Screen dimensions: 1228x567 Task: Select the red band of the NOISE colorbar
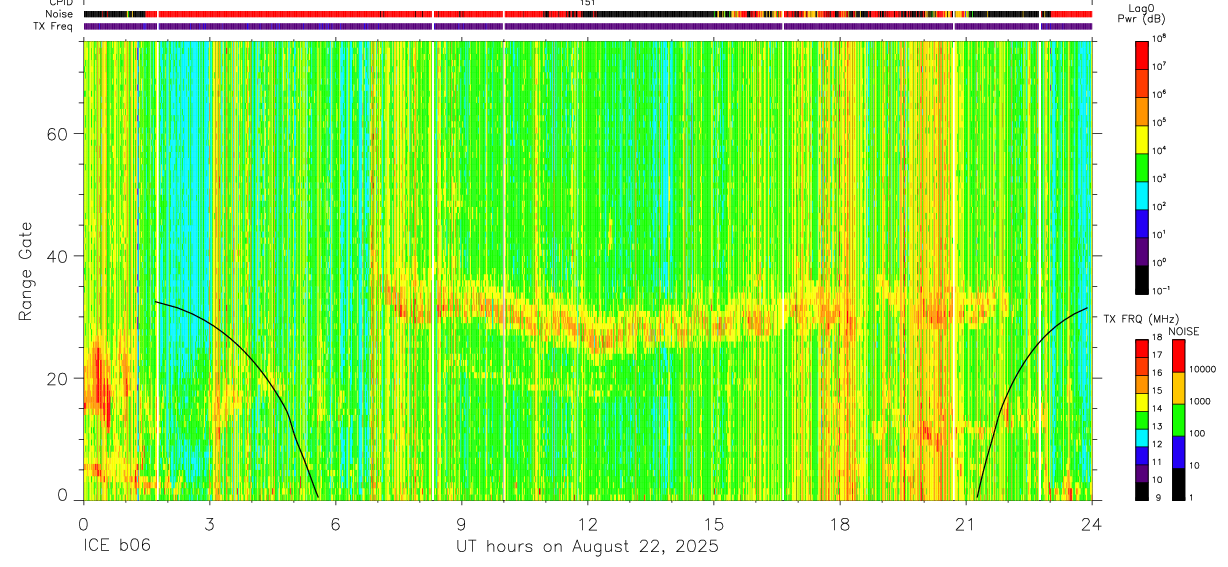pyautogui.click(x=1179, y=356)
